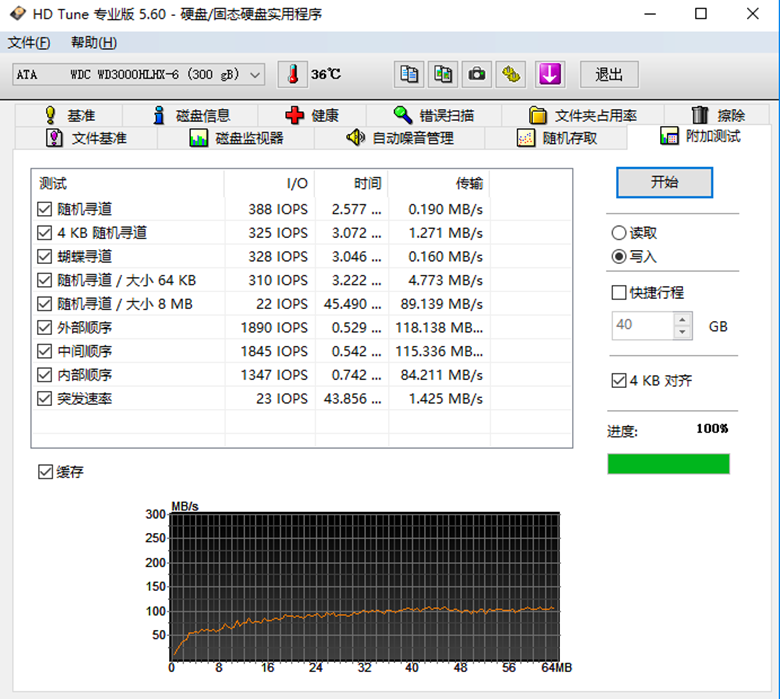Open the 磁盘监视器 tab

click(x=236, y=138)
